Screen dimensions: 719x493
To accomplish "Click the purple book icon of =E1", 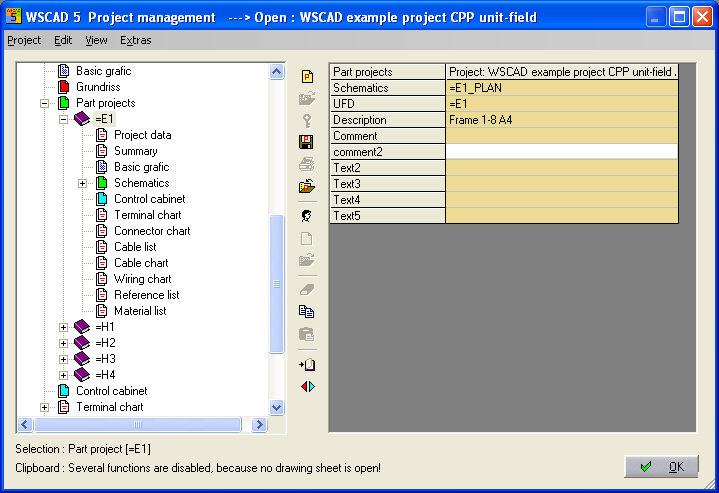I will pyautogui.click(x=82, y=119).
